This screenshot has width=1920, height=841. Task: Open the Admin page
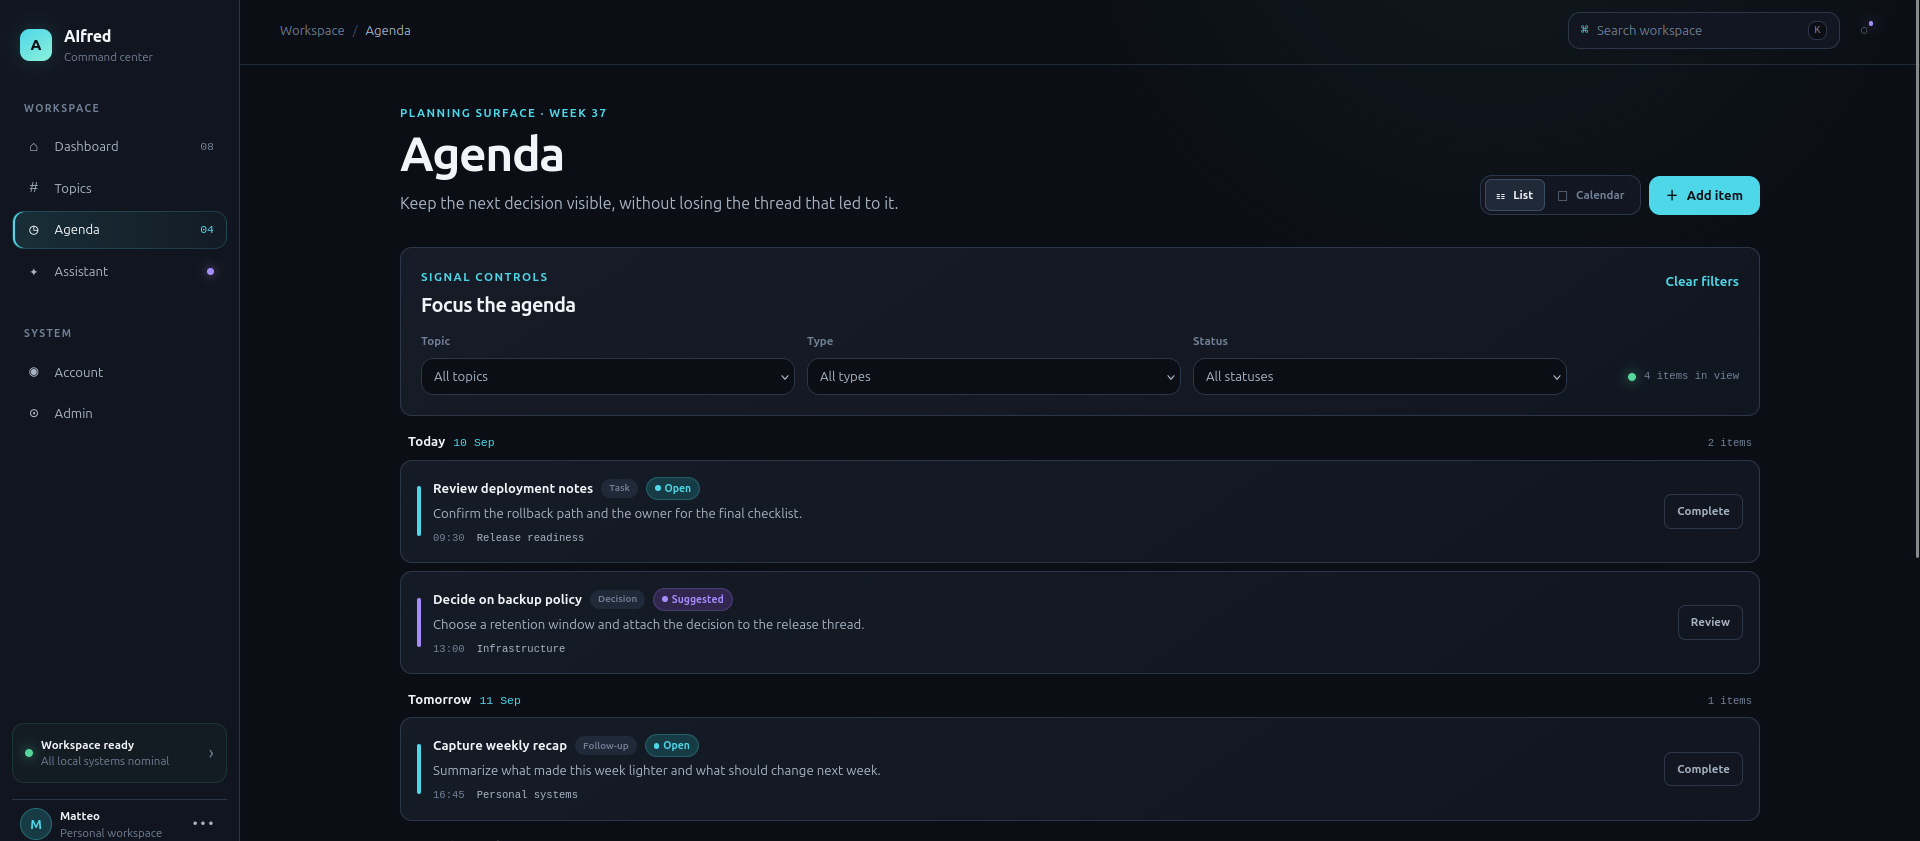[x=120, y=413]
